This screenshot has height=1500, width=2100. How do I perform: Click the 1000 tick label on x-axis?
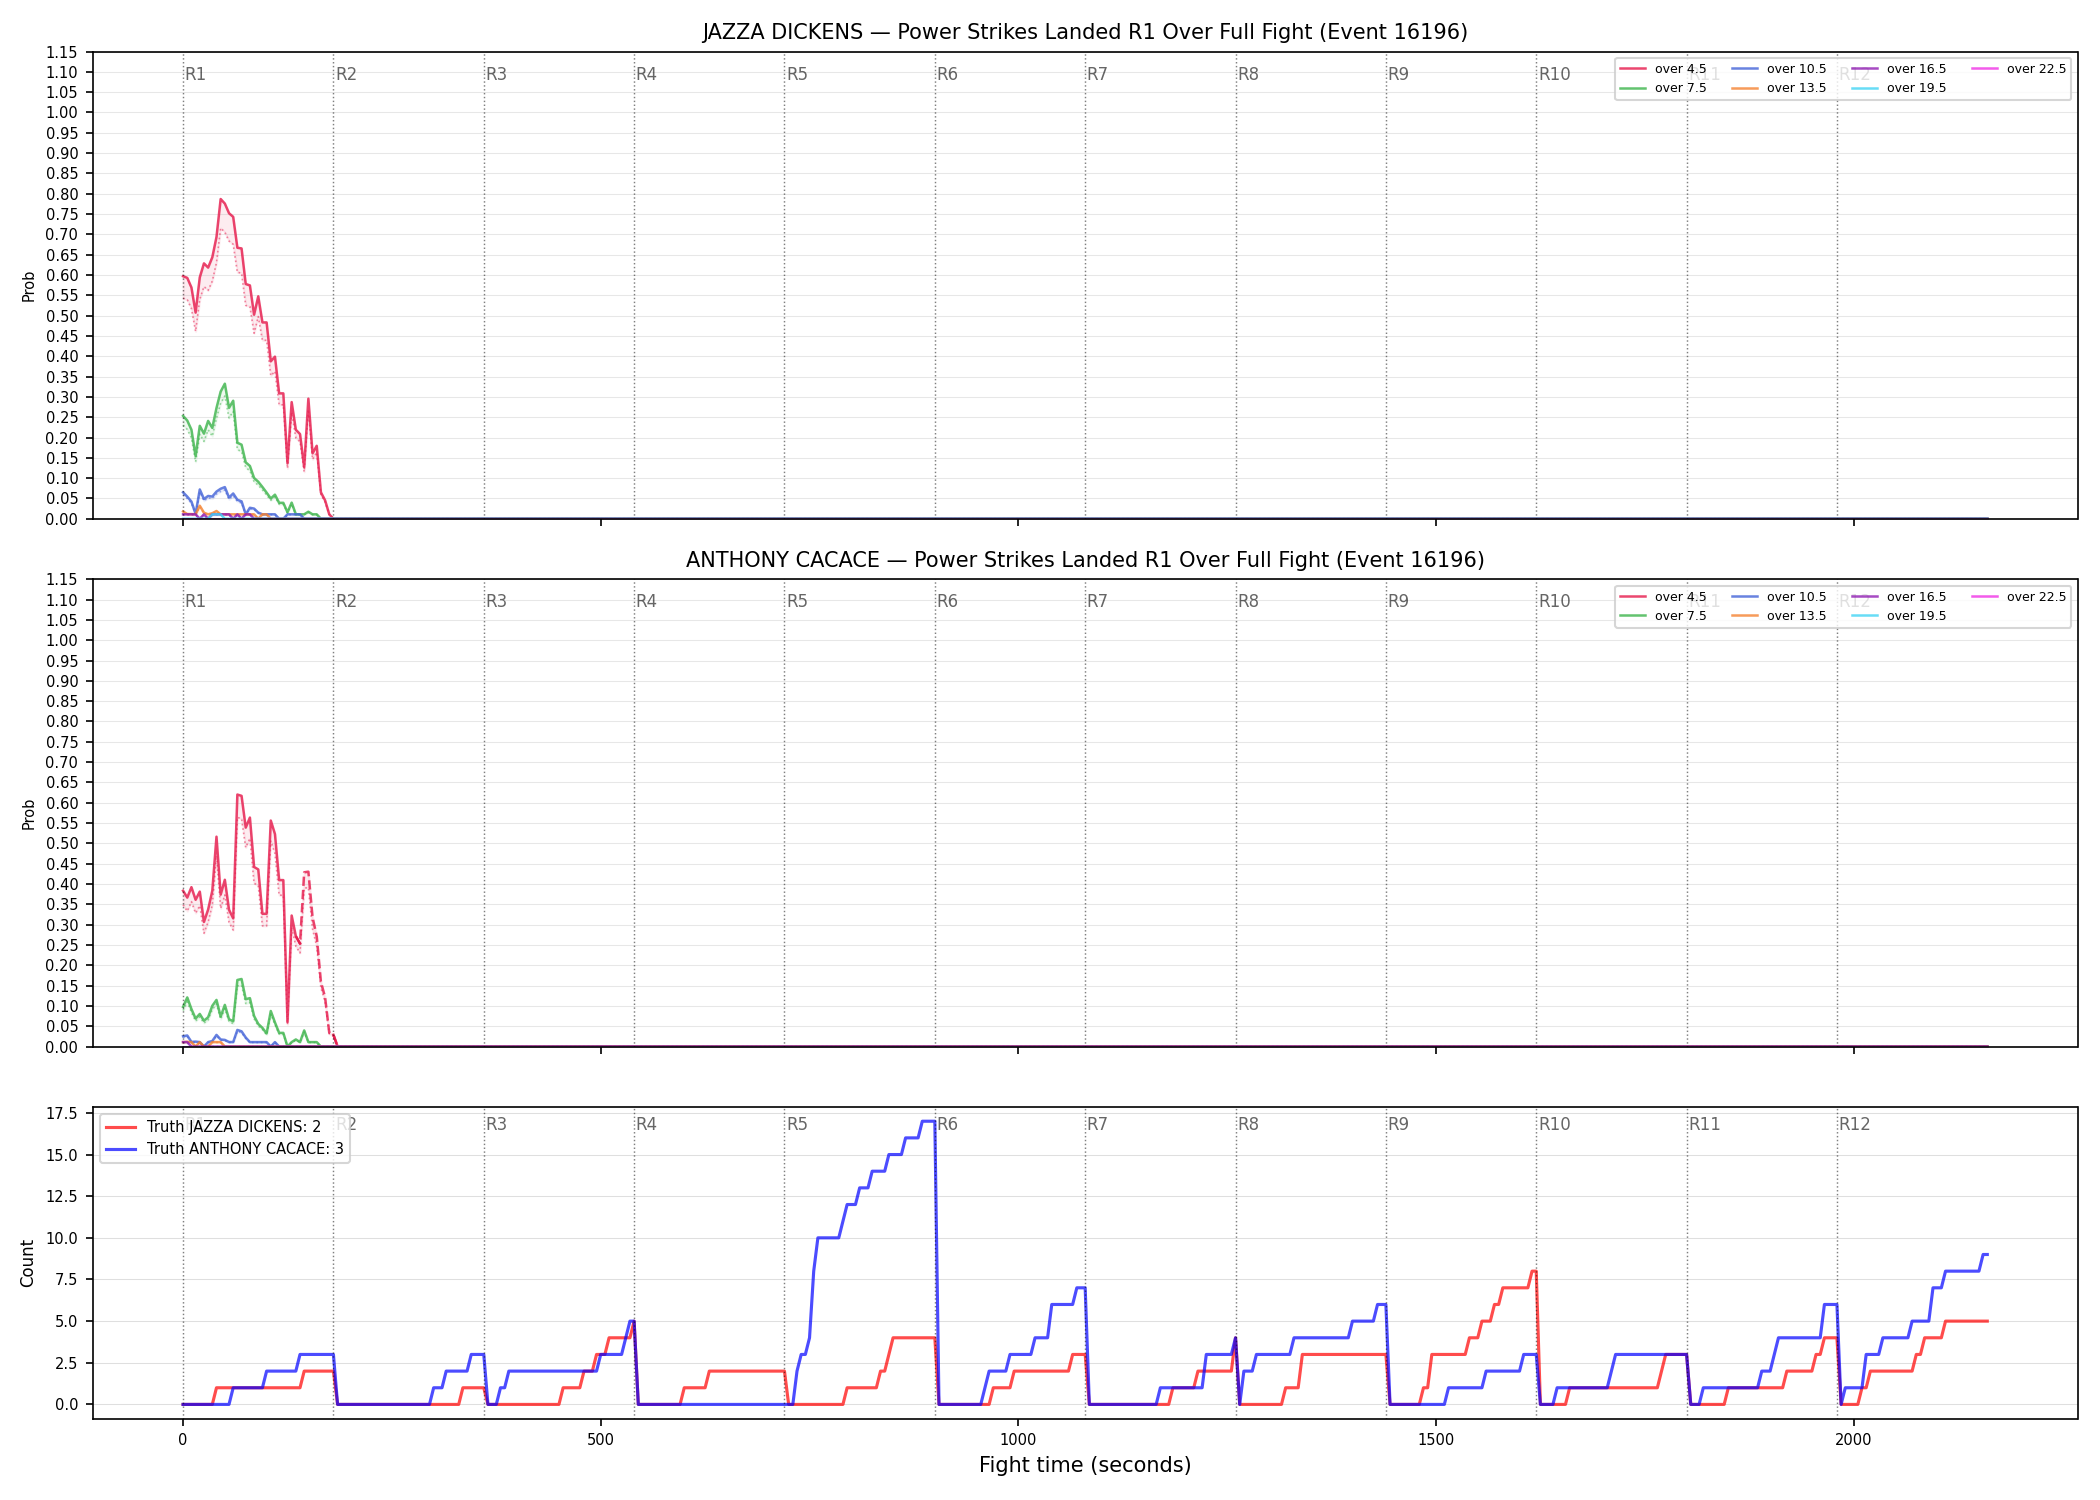click(1018, 1440)
